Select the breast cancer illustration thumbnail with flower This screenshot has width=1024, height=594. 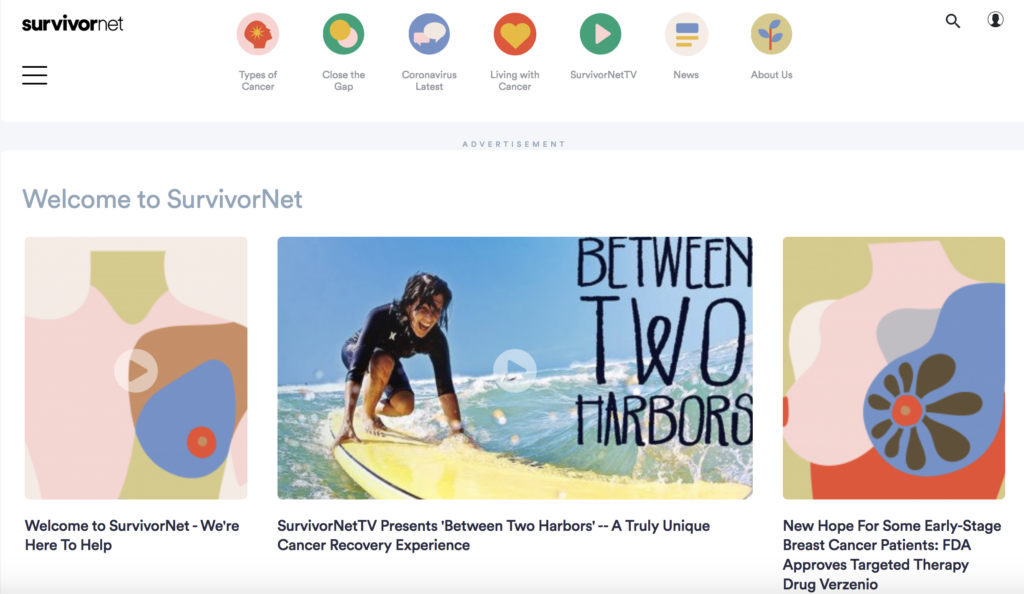pos(893,368)
